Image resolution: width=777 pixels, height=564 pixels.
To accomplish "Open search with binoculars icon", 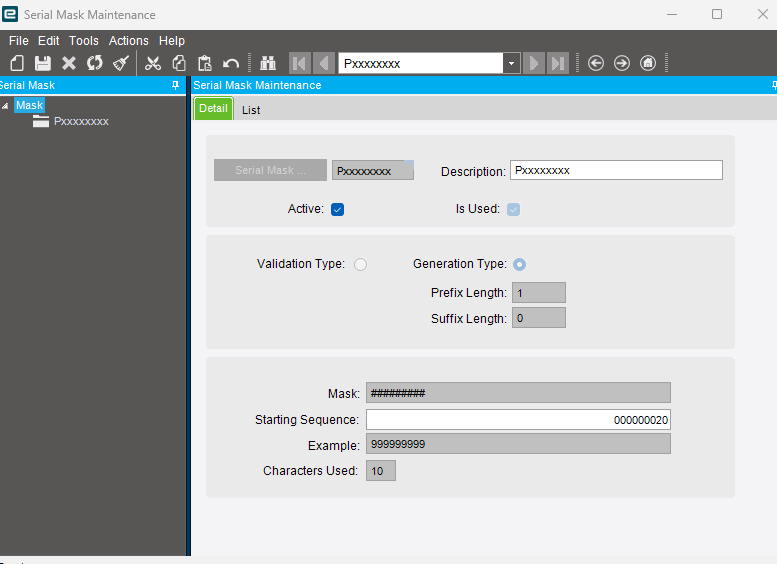I will point(267,63).
